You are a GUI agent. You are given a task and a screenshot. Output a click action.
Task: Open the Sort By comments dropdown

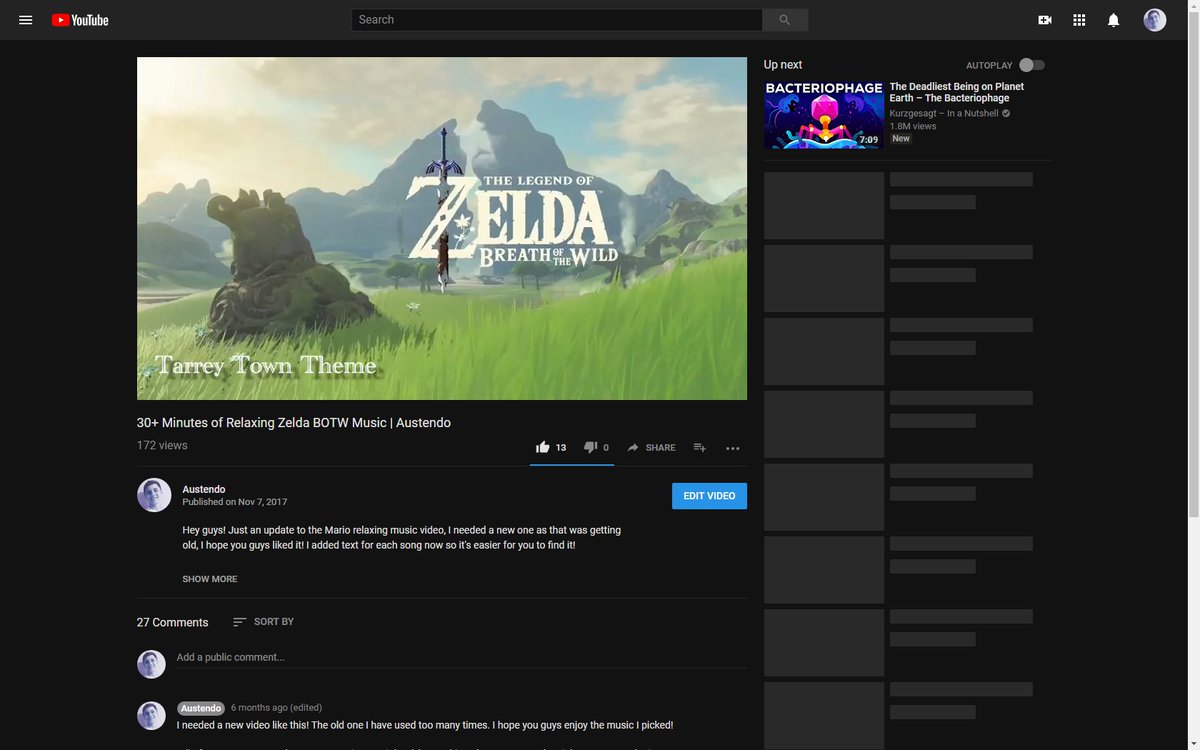coord(263,622)
